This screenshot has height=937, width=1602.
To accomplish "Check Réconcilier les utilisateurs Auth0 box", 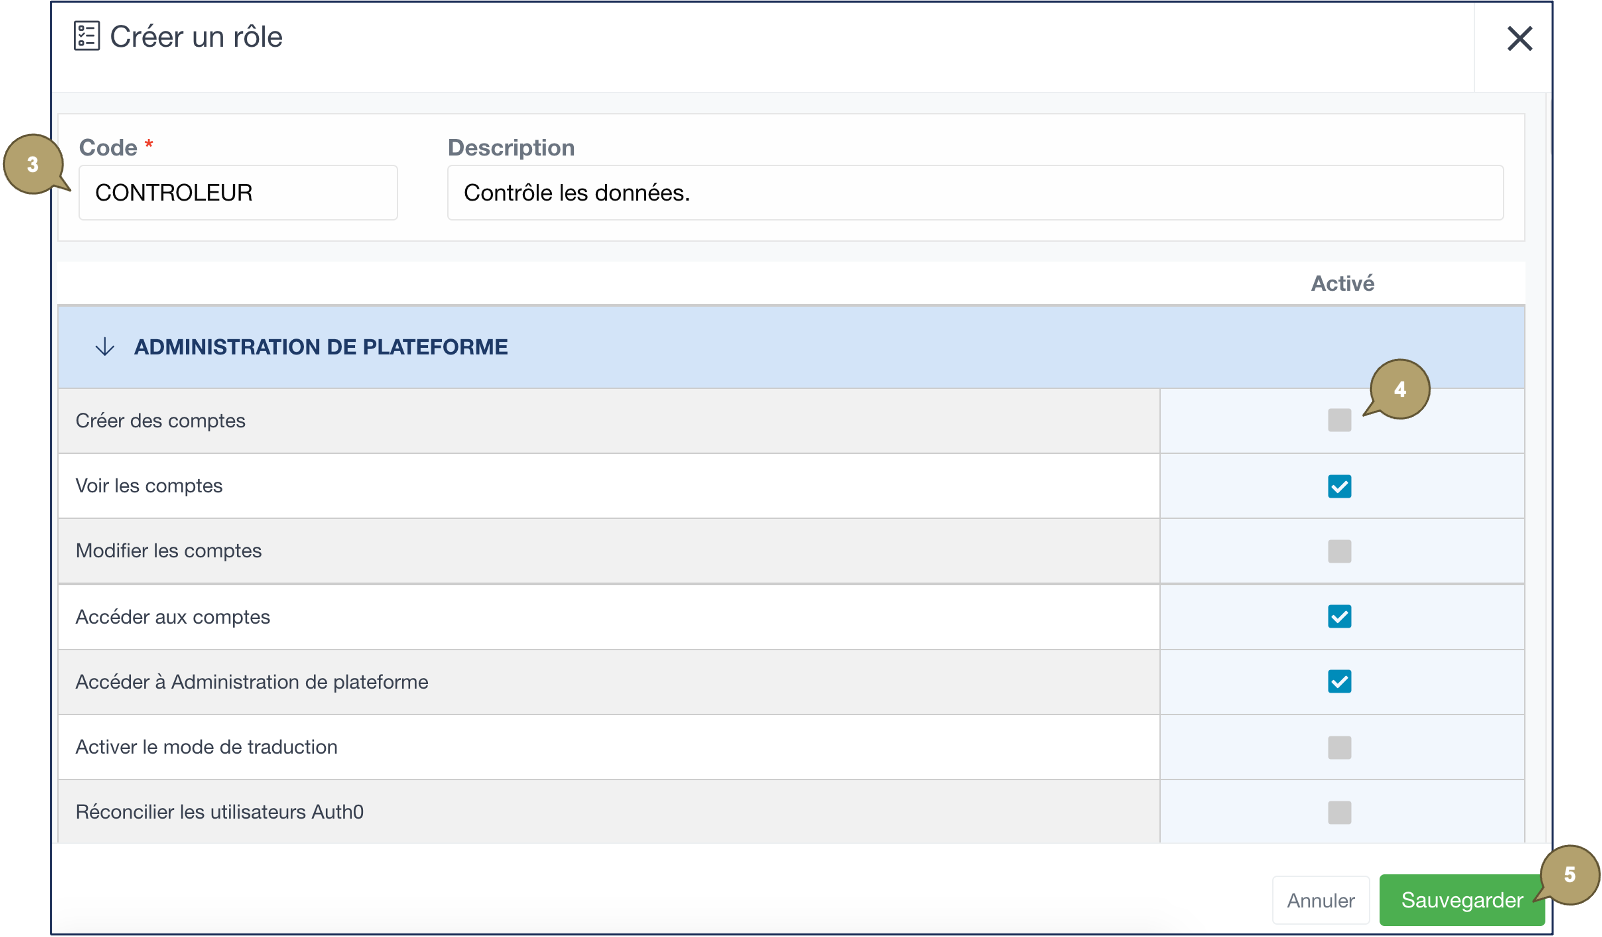I will (x=1339, y=813).
